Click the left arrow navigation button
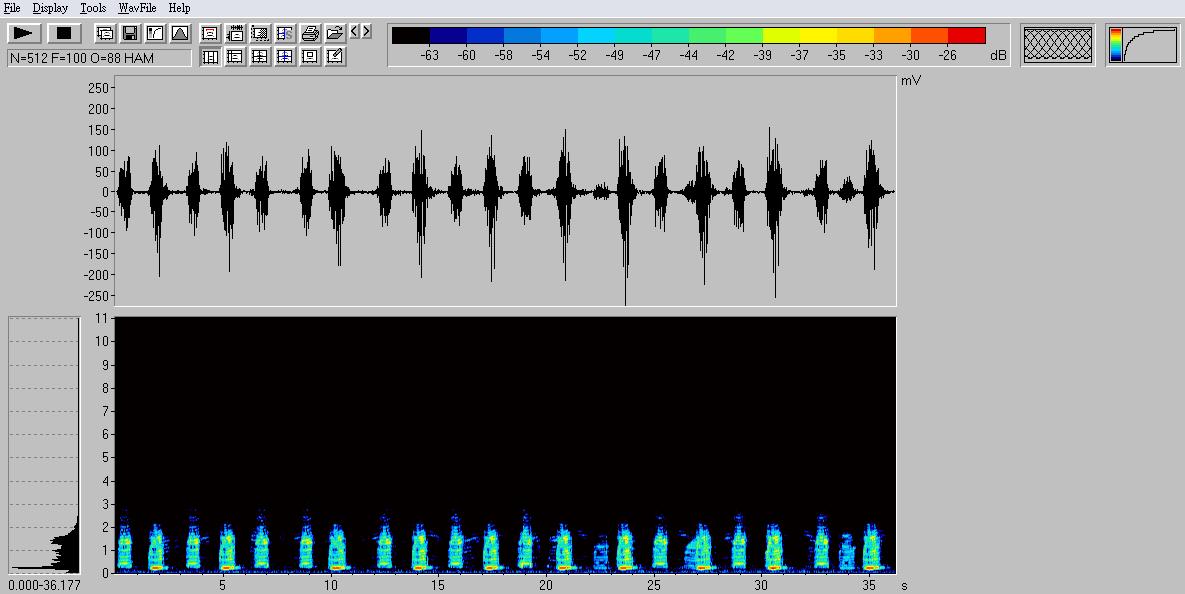1185x594 pixels. [x=355, y=32]
